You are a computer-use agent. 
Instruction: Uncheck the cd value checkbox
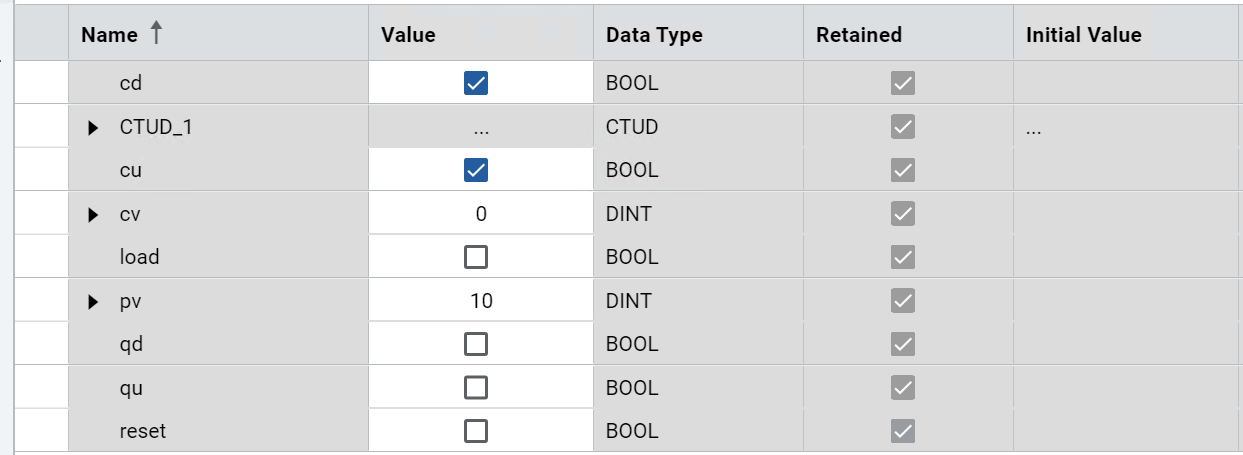[476, 84]
